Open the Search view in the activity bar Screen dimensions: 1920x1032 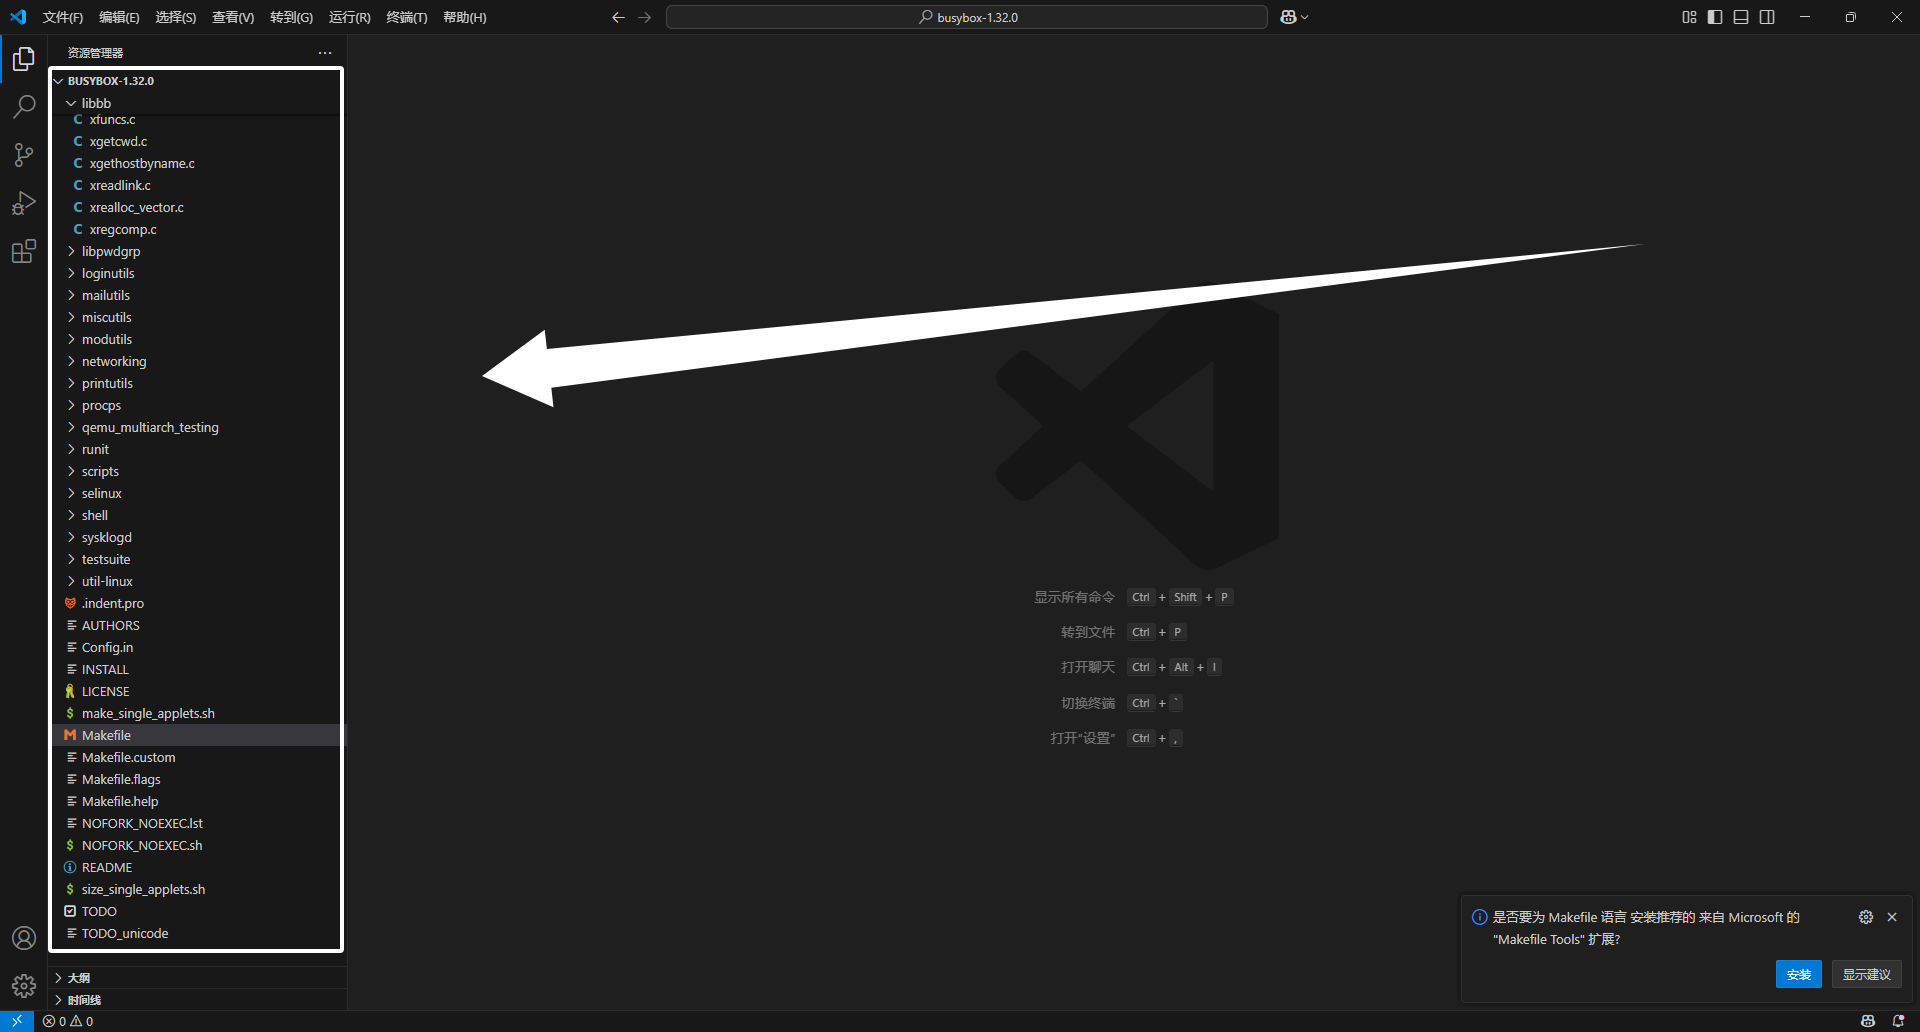[24, 107]
